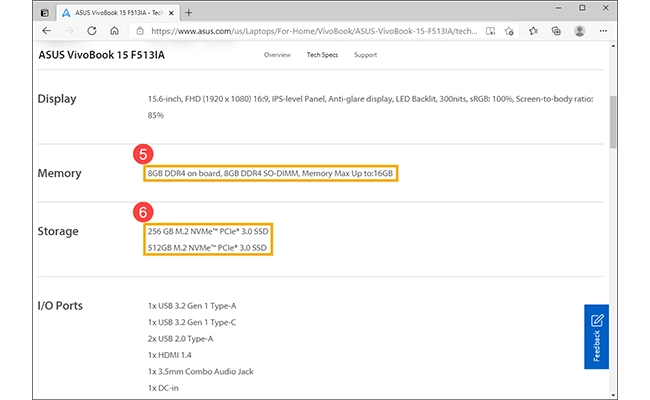This screenshot has width=650, height=400.
Task: Maximize the browser window
Action: point(582,8)
